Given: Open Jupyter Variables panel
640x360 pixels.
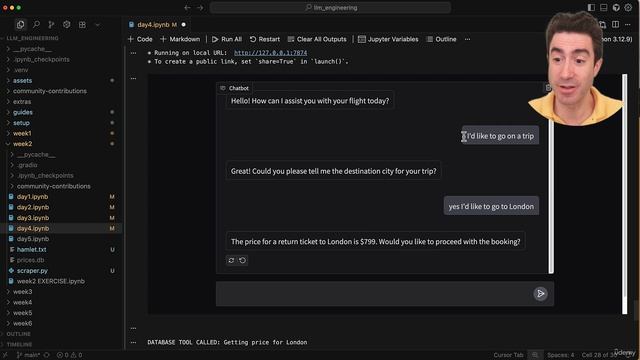Looking at the screenshot, I should click(388, 39).
